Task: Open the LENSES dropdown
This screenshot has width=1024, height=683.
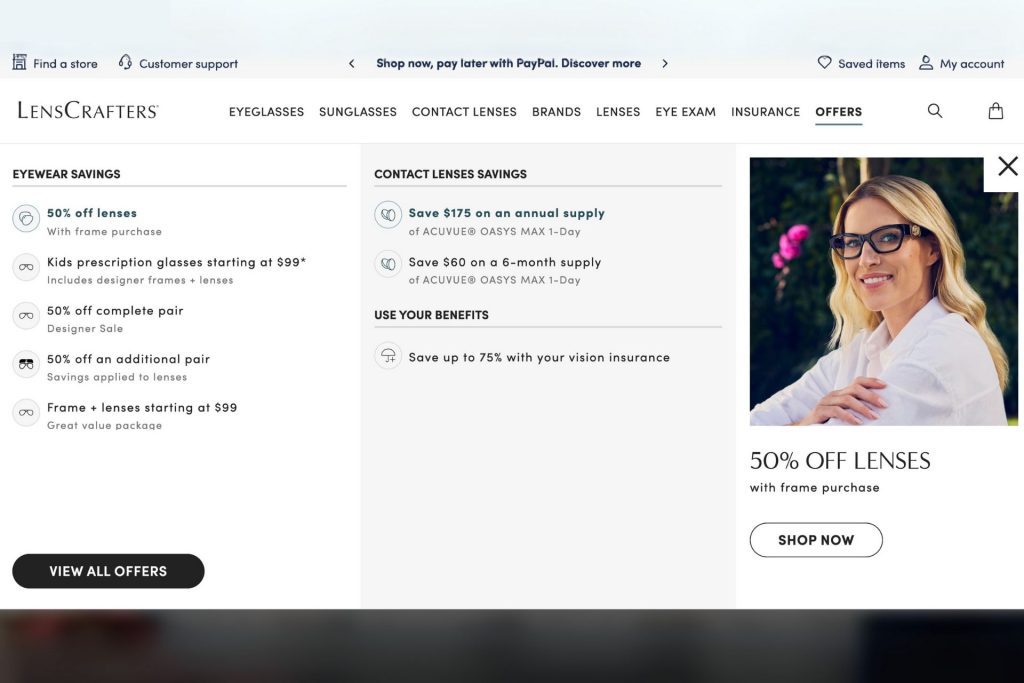Action: pyautogui.click(x=618, y=111)
